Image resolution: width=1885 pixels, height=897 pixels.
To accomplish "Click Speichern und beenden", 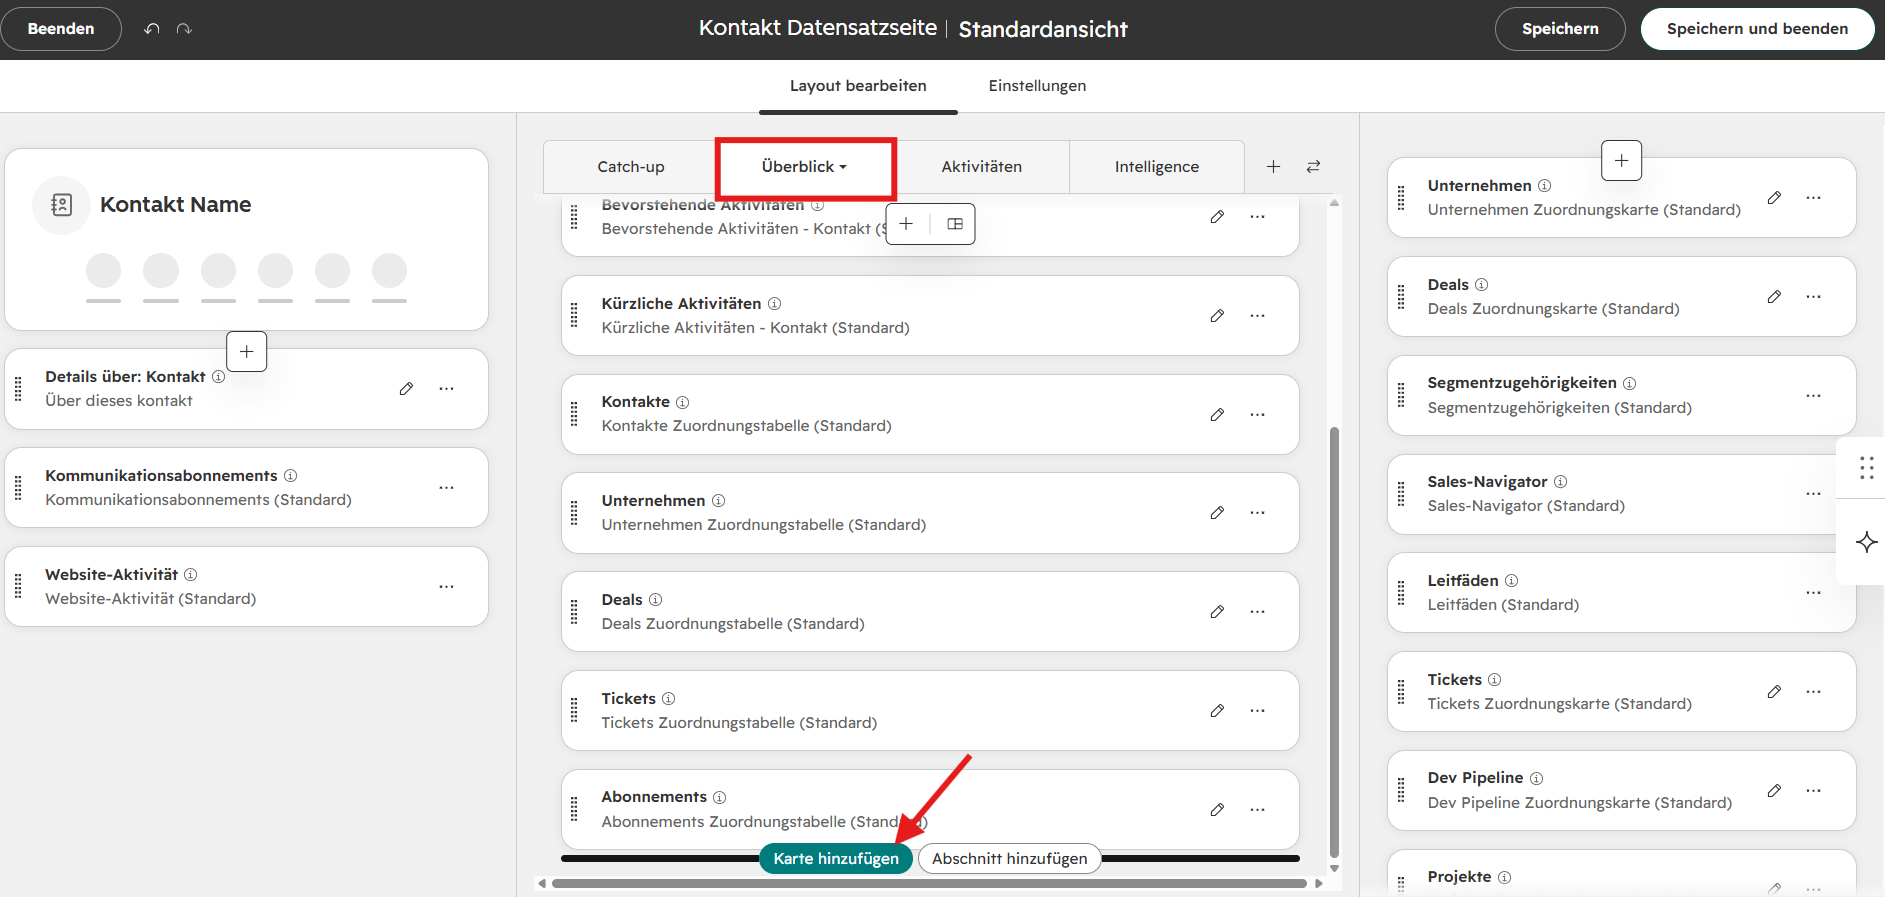I will (x=1757, y=29).
